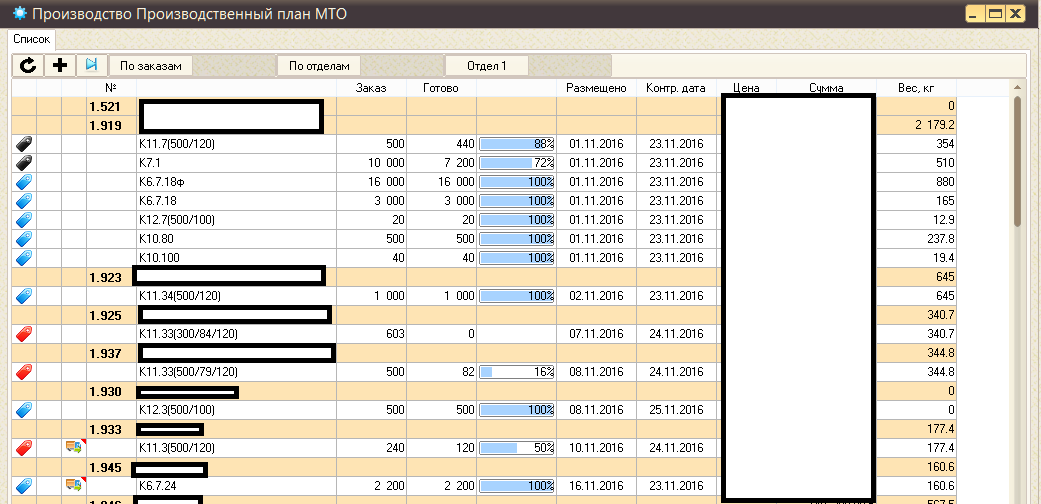Select order group row 1.919
Viewport: 1041px width, 504px height.
pos(485,125)
